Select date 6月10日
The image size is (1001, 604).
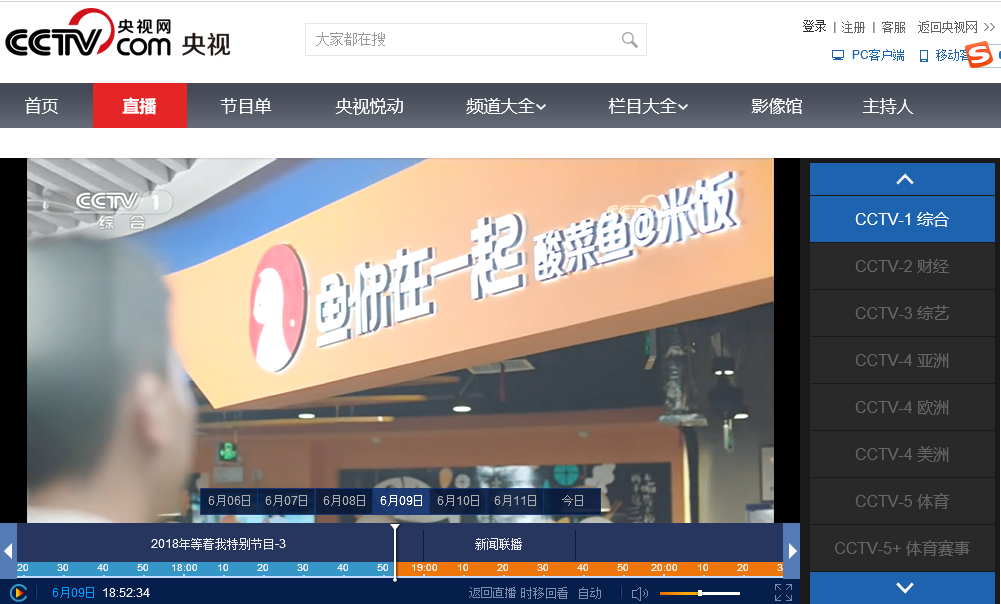coord(458,501)
